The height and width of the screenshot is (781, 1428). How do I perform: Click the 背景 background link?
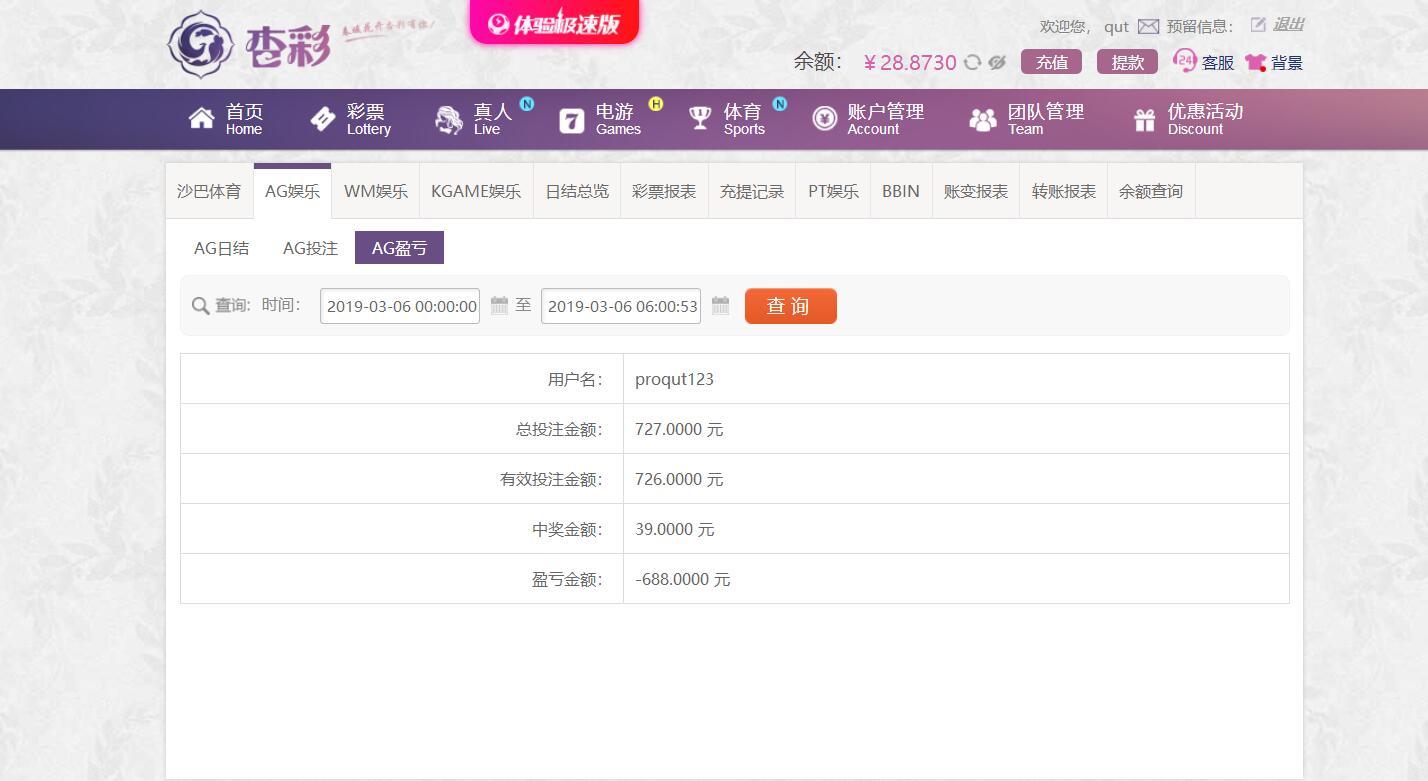pyautogui.click(x=1287, y=63)
